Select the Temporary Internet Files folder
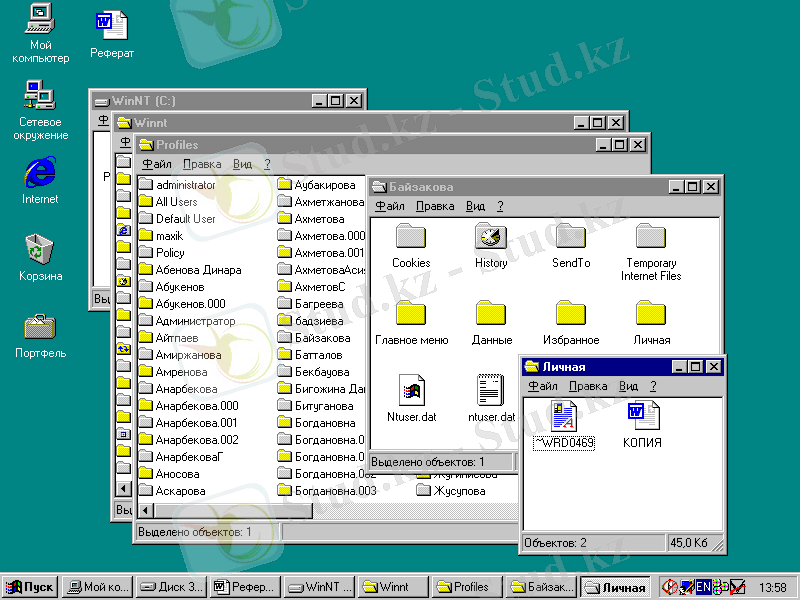The height and width of the screenshot is (600, 800). pos(651,238)
